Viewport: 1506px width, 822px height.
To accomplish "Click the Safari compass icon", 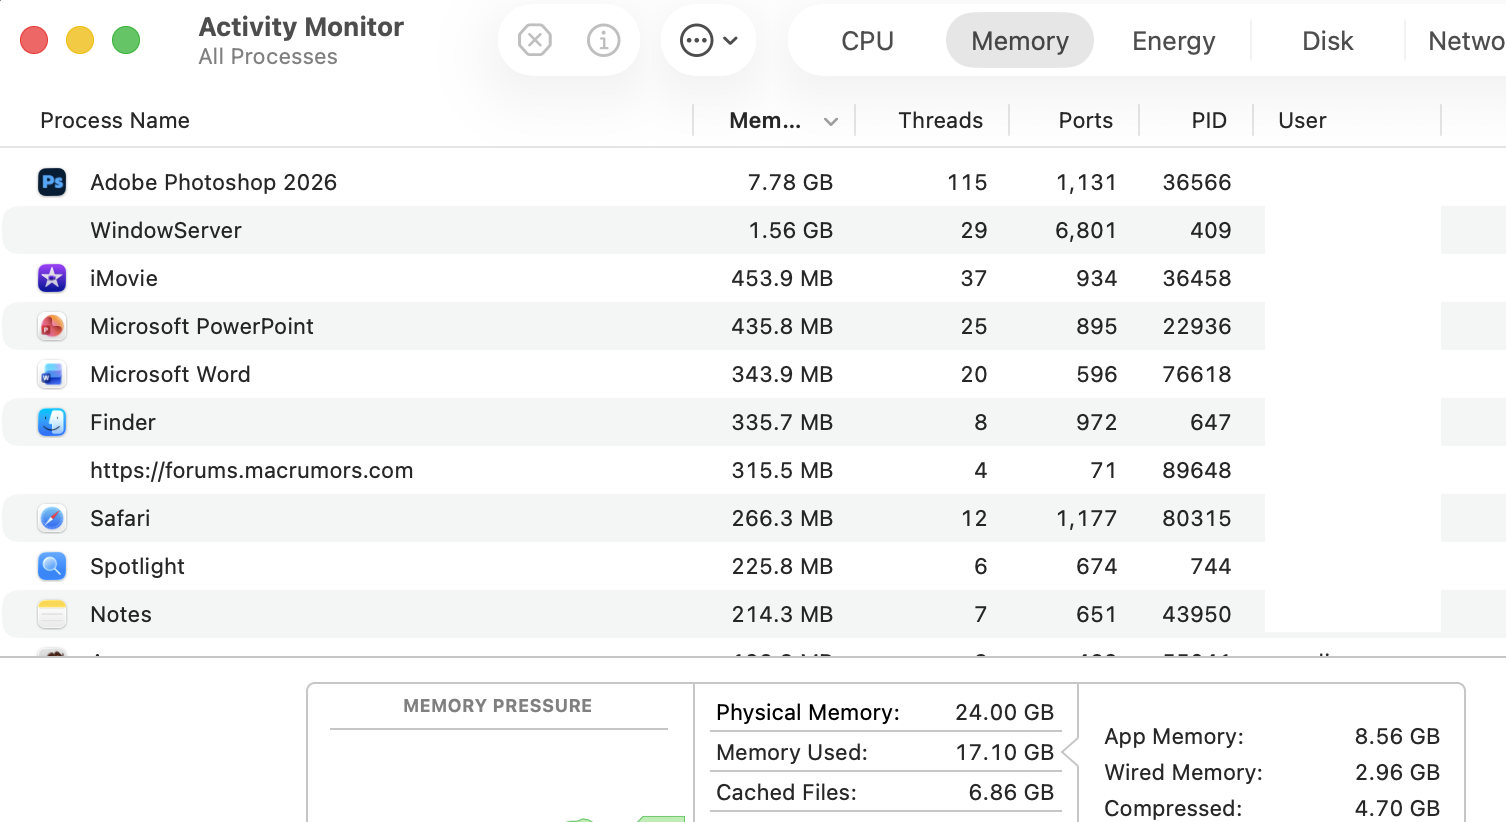I will click(x=52, y=518).
